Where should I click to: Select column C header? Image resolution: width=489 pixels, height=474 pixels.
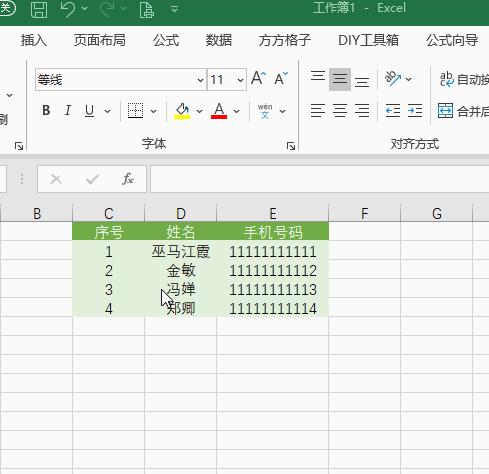pyautogui.click(x=109, y=213)
